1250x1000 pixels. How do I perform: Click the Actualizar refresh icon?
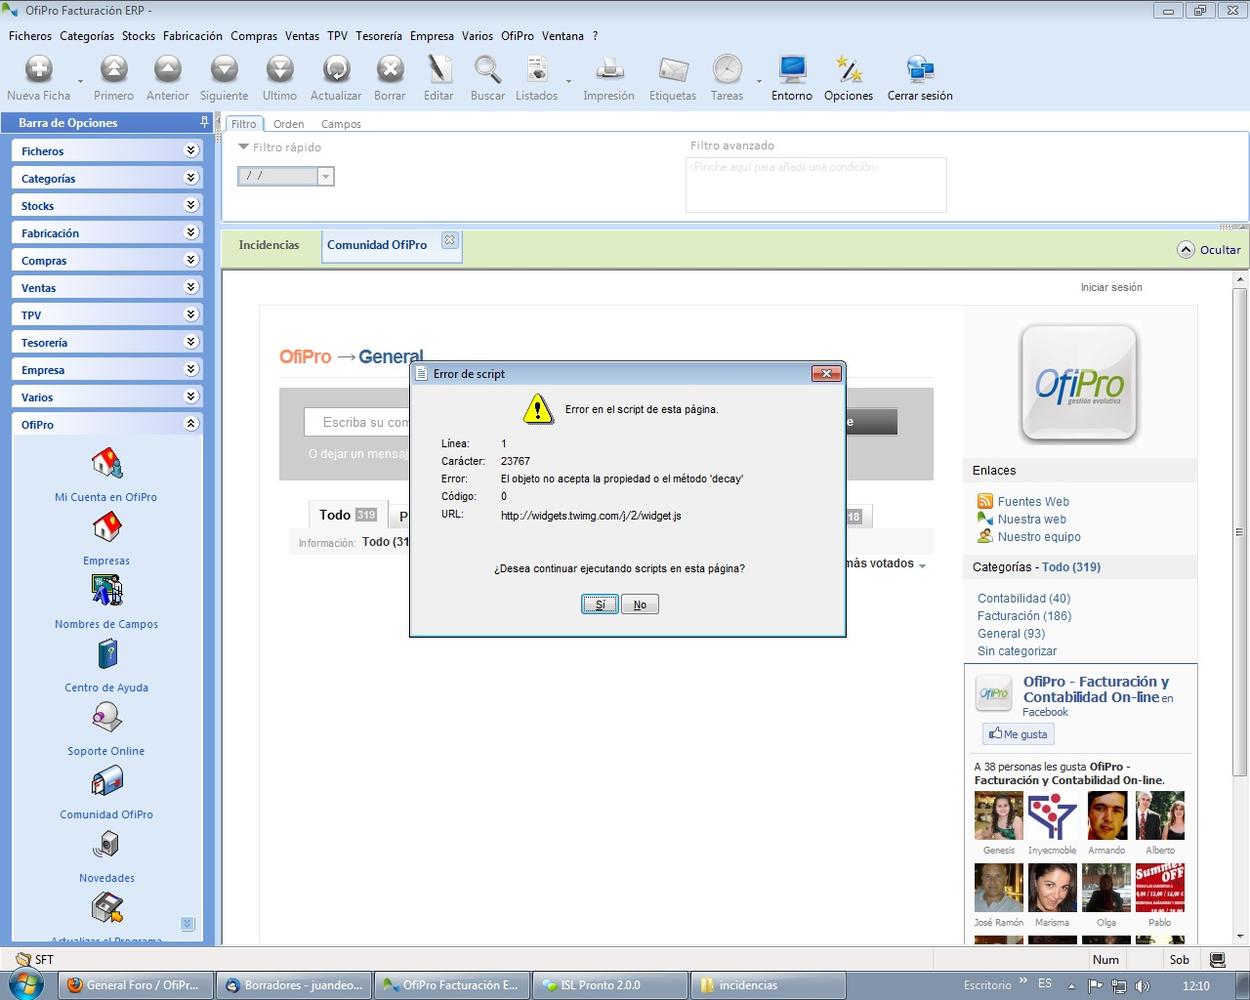tap(336, 69)
